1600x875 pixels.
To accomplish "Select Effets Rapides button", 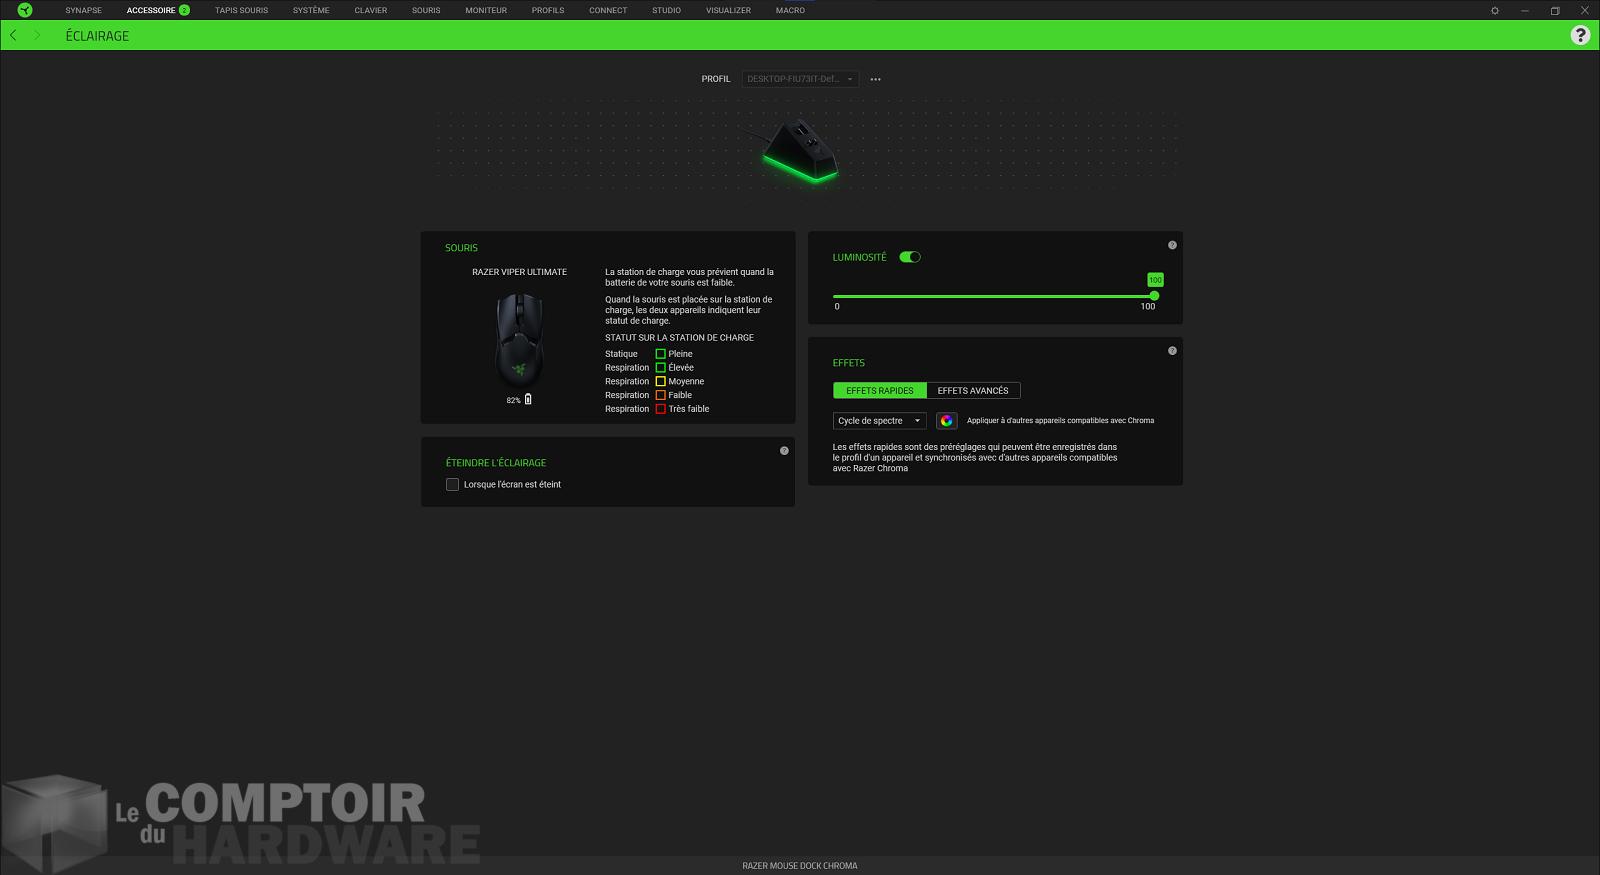I will (880, 391).
